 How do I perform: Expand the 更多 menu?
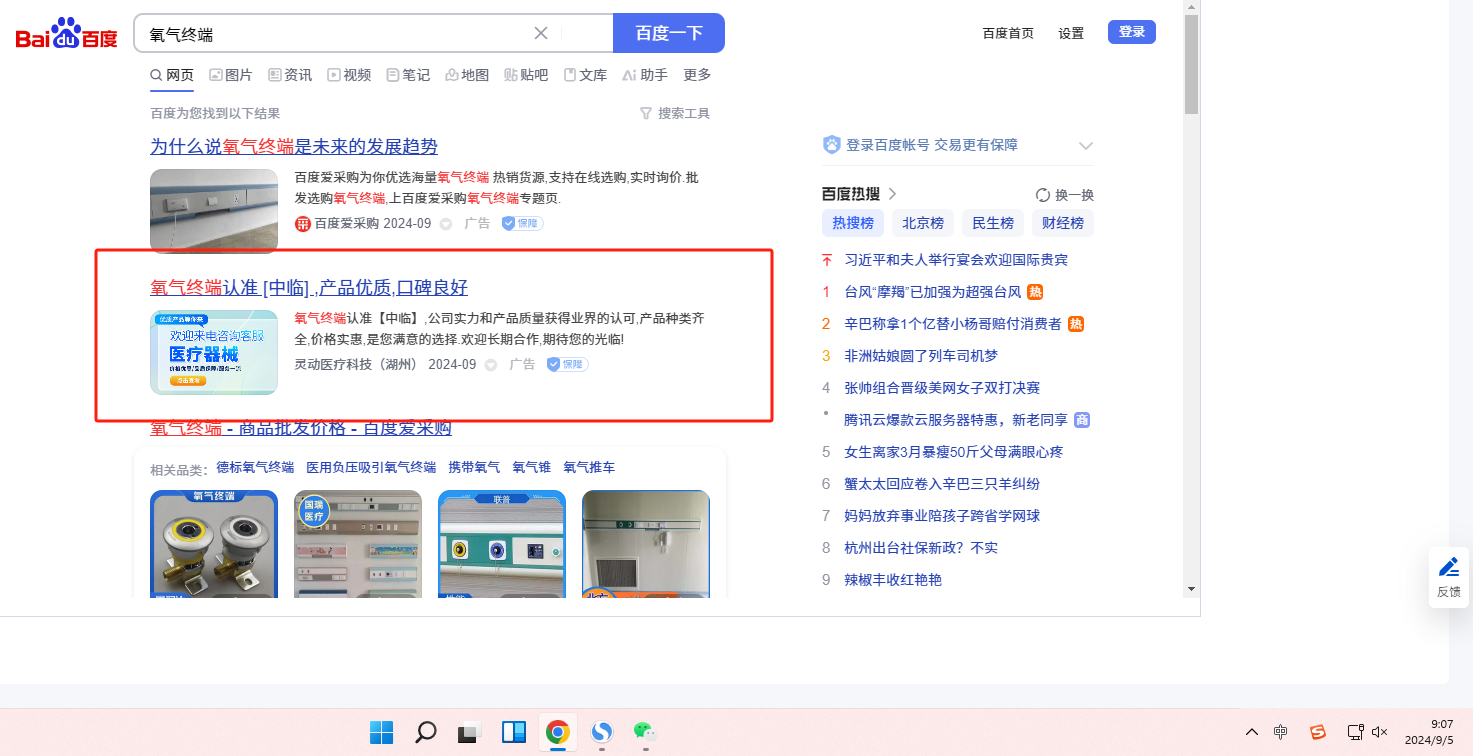[697, 75]
